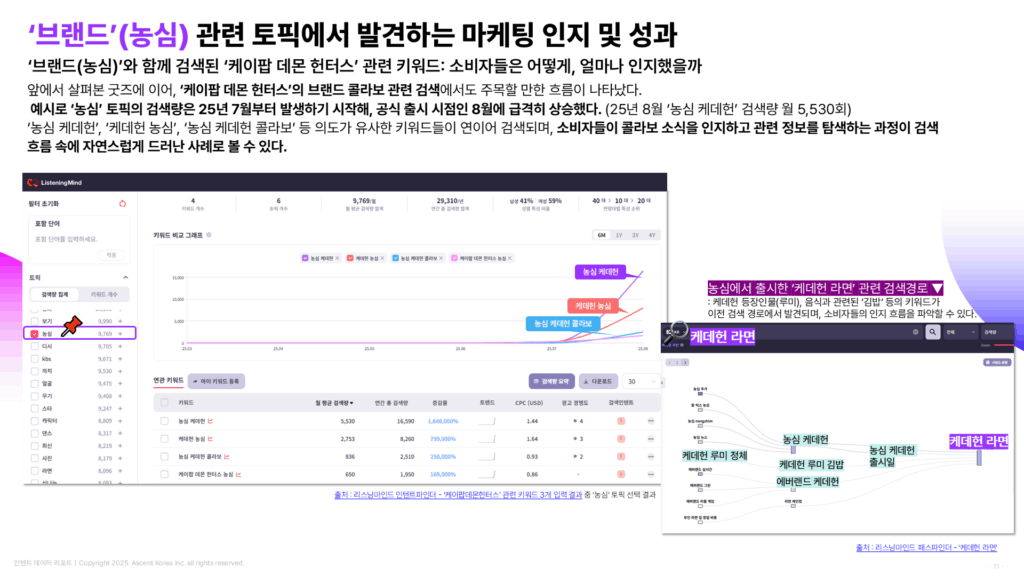1024x576 pixels.
Task: Open the 전체 dropdown in path finder header
Action: (959, 331)
